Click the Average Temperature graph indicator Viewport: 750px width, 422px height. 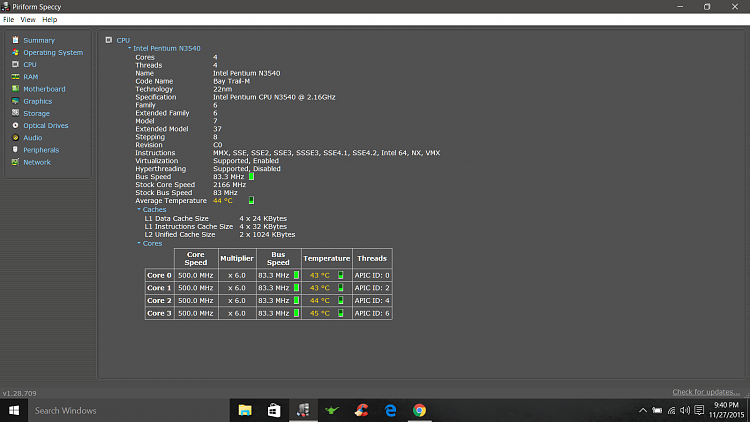[251, 200]
